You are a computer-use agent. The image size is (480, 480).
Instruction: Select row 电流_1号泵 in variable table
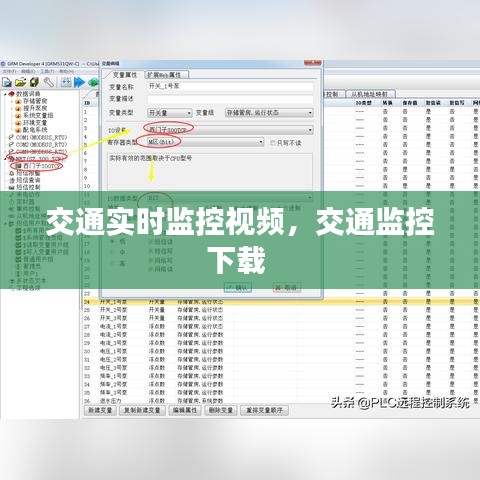coord(280,327)
